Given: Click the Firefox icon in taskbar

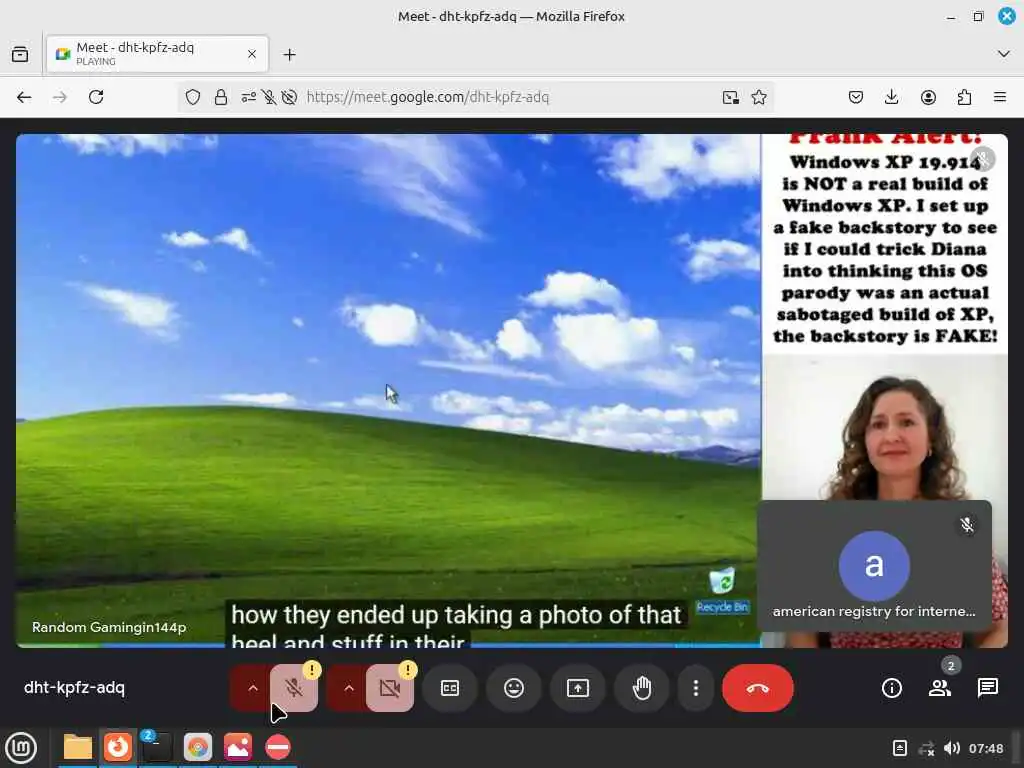Looking at the screenshot, I should point(118,747).
